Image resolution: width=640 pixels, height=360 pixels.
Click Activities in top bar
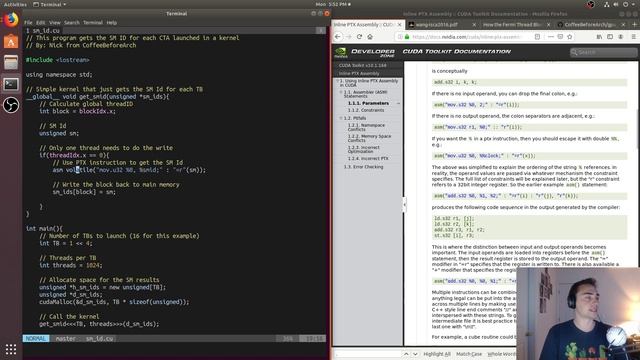coord(15,4)
